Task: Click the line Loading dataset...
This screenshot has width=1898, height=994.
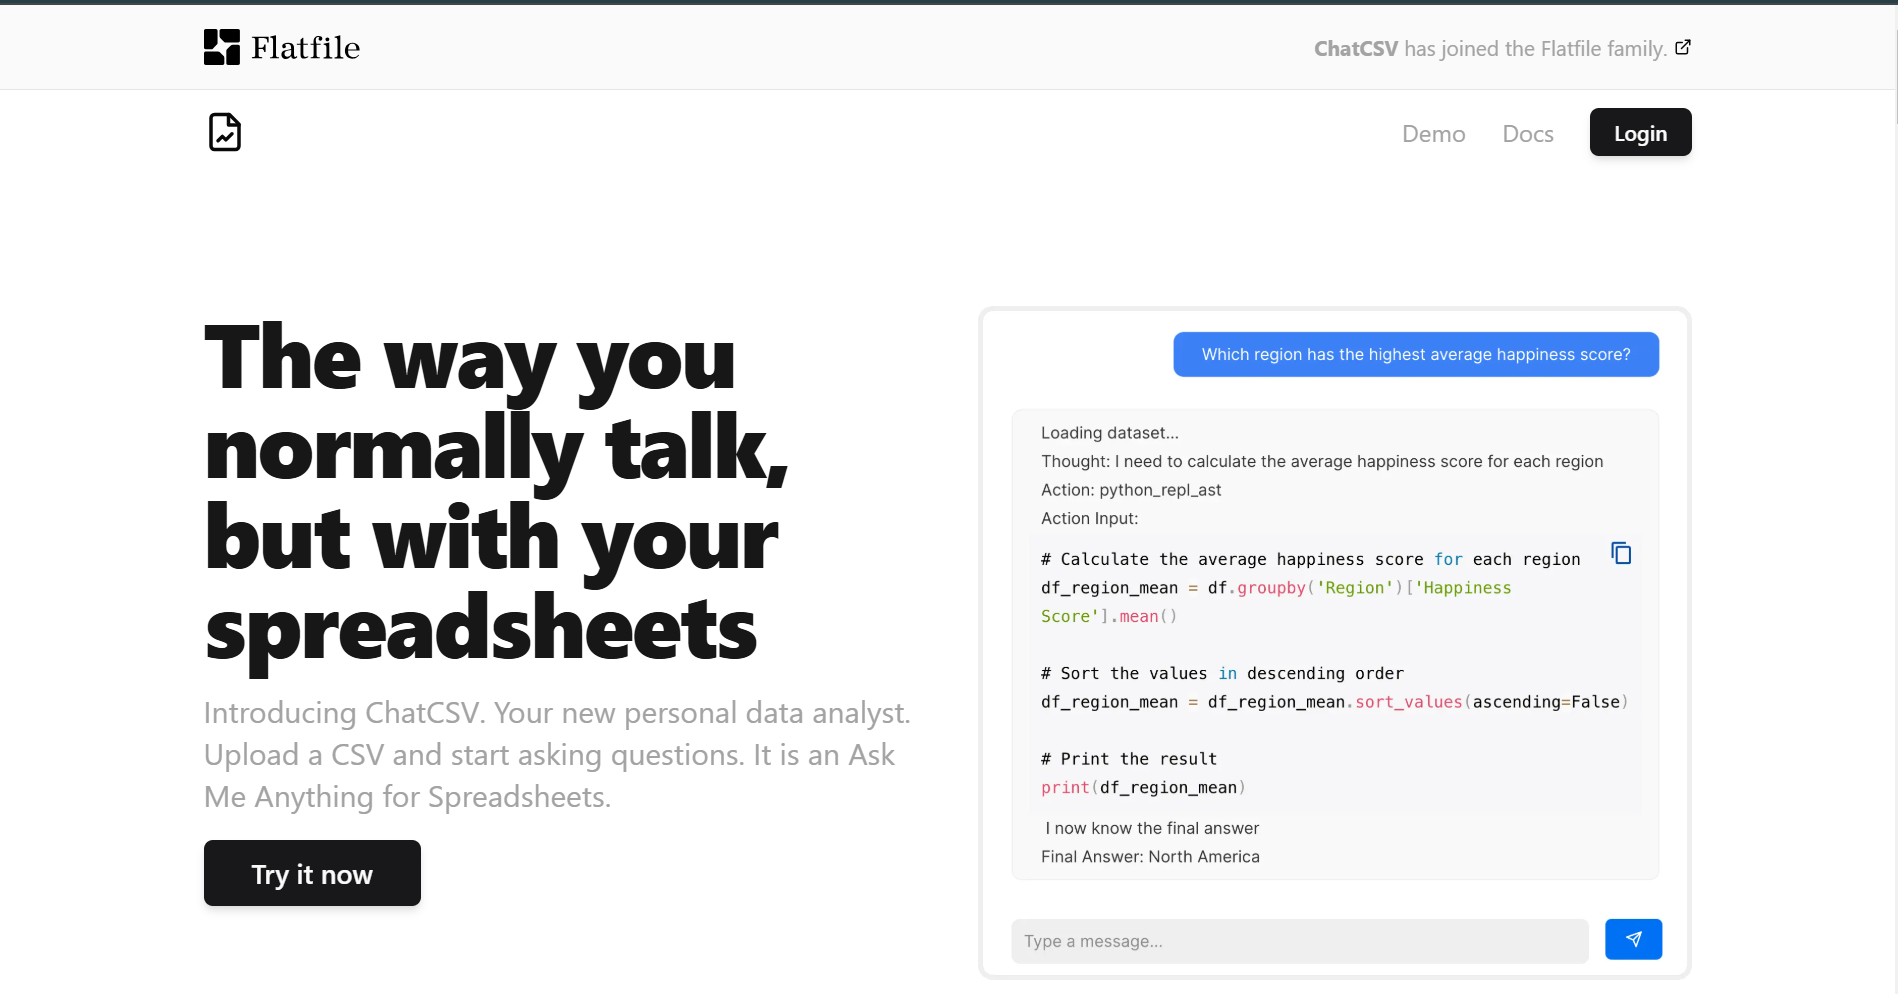Action: coord(1110,433)
